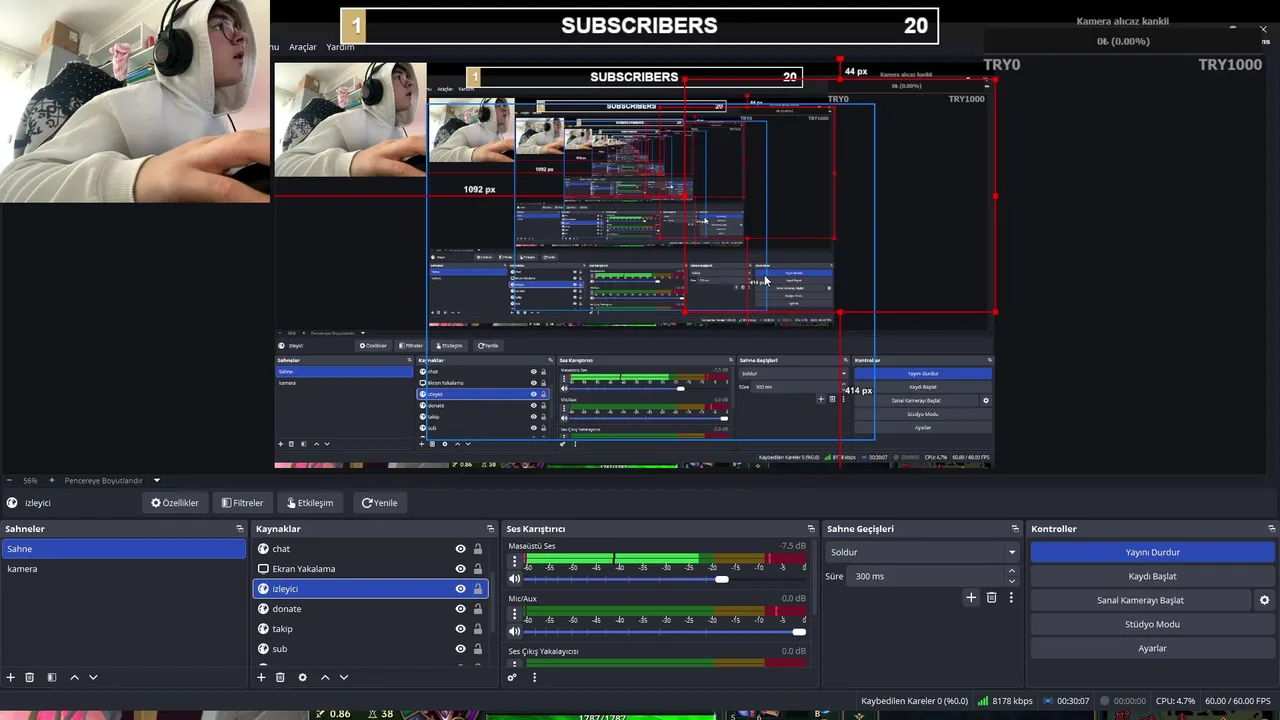Add a scene transition with plus icon
Screen dimensions: 1280x720
(970, 597)
